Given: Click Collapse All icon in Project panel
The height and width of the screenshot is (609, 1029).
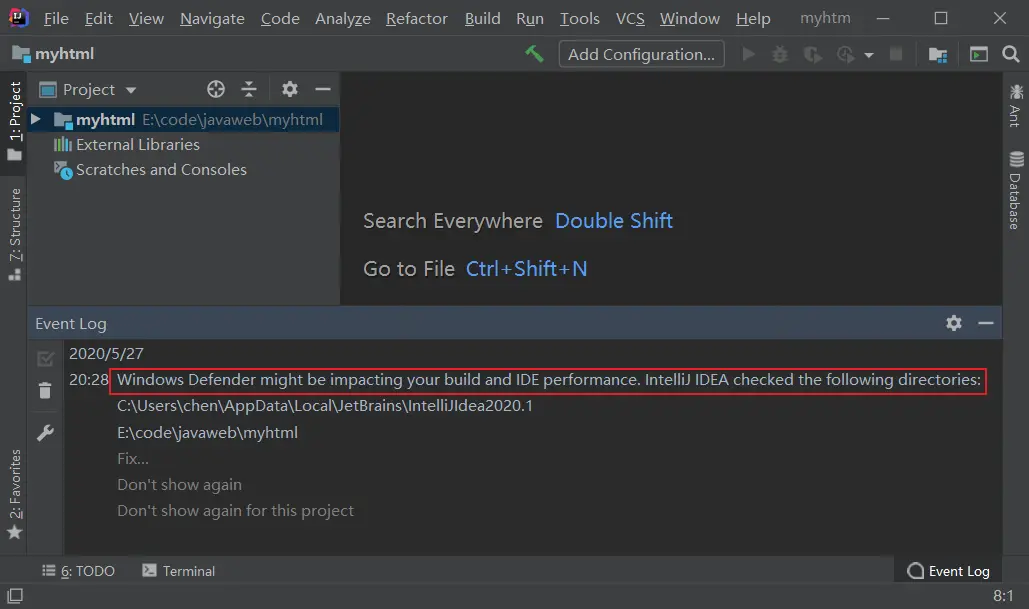Looking at the screenshot, I should click(x=249, y=89).
